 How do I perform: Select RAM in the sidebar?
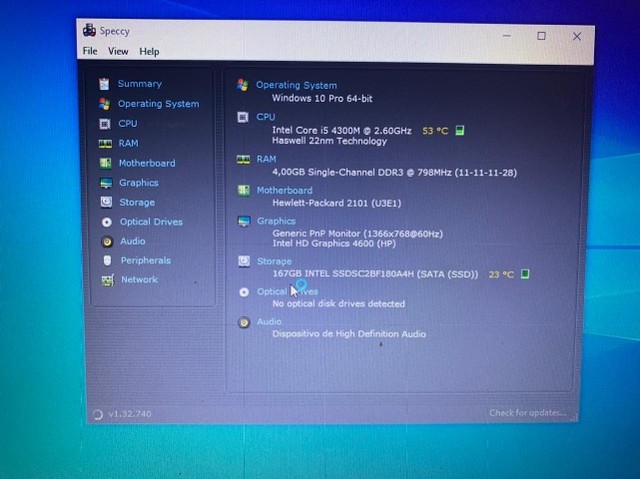[x=129, y=143]
